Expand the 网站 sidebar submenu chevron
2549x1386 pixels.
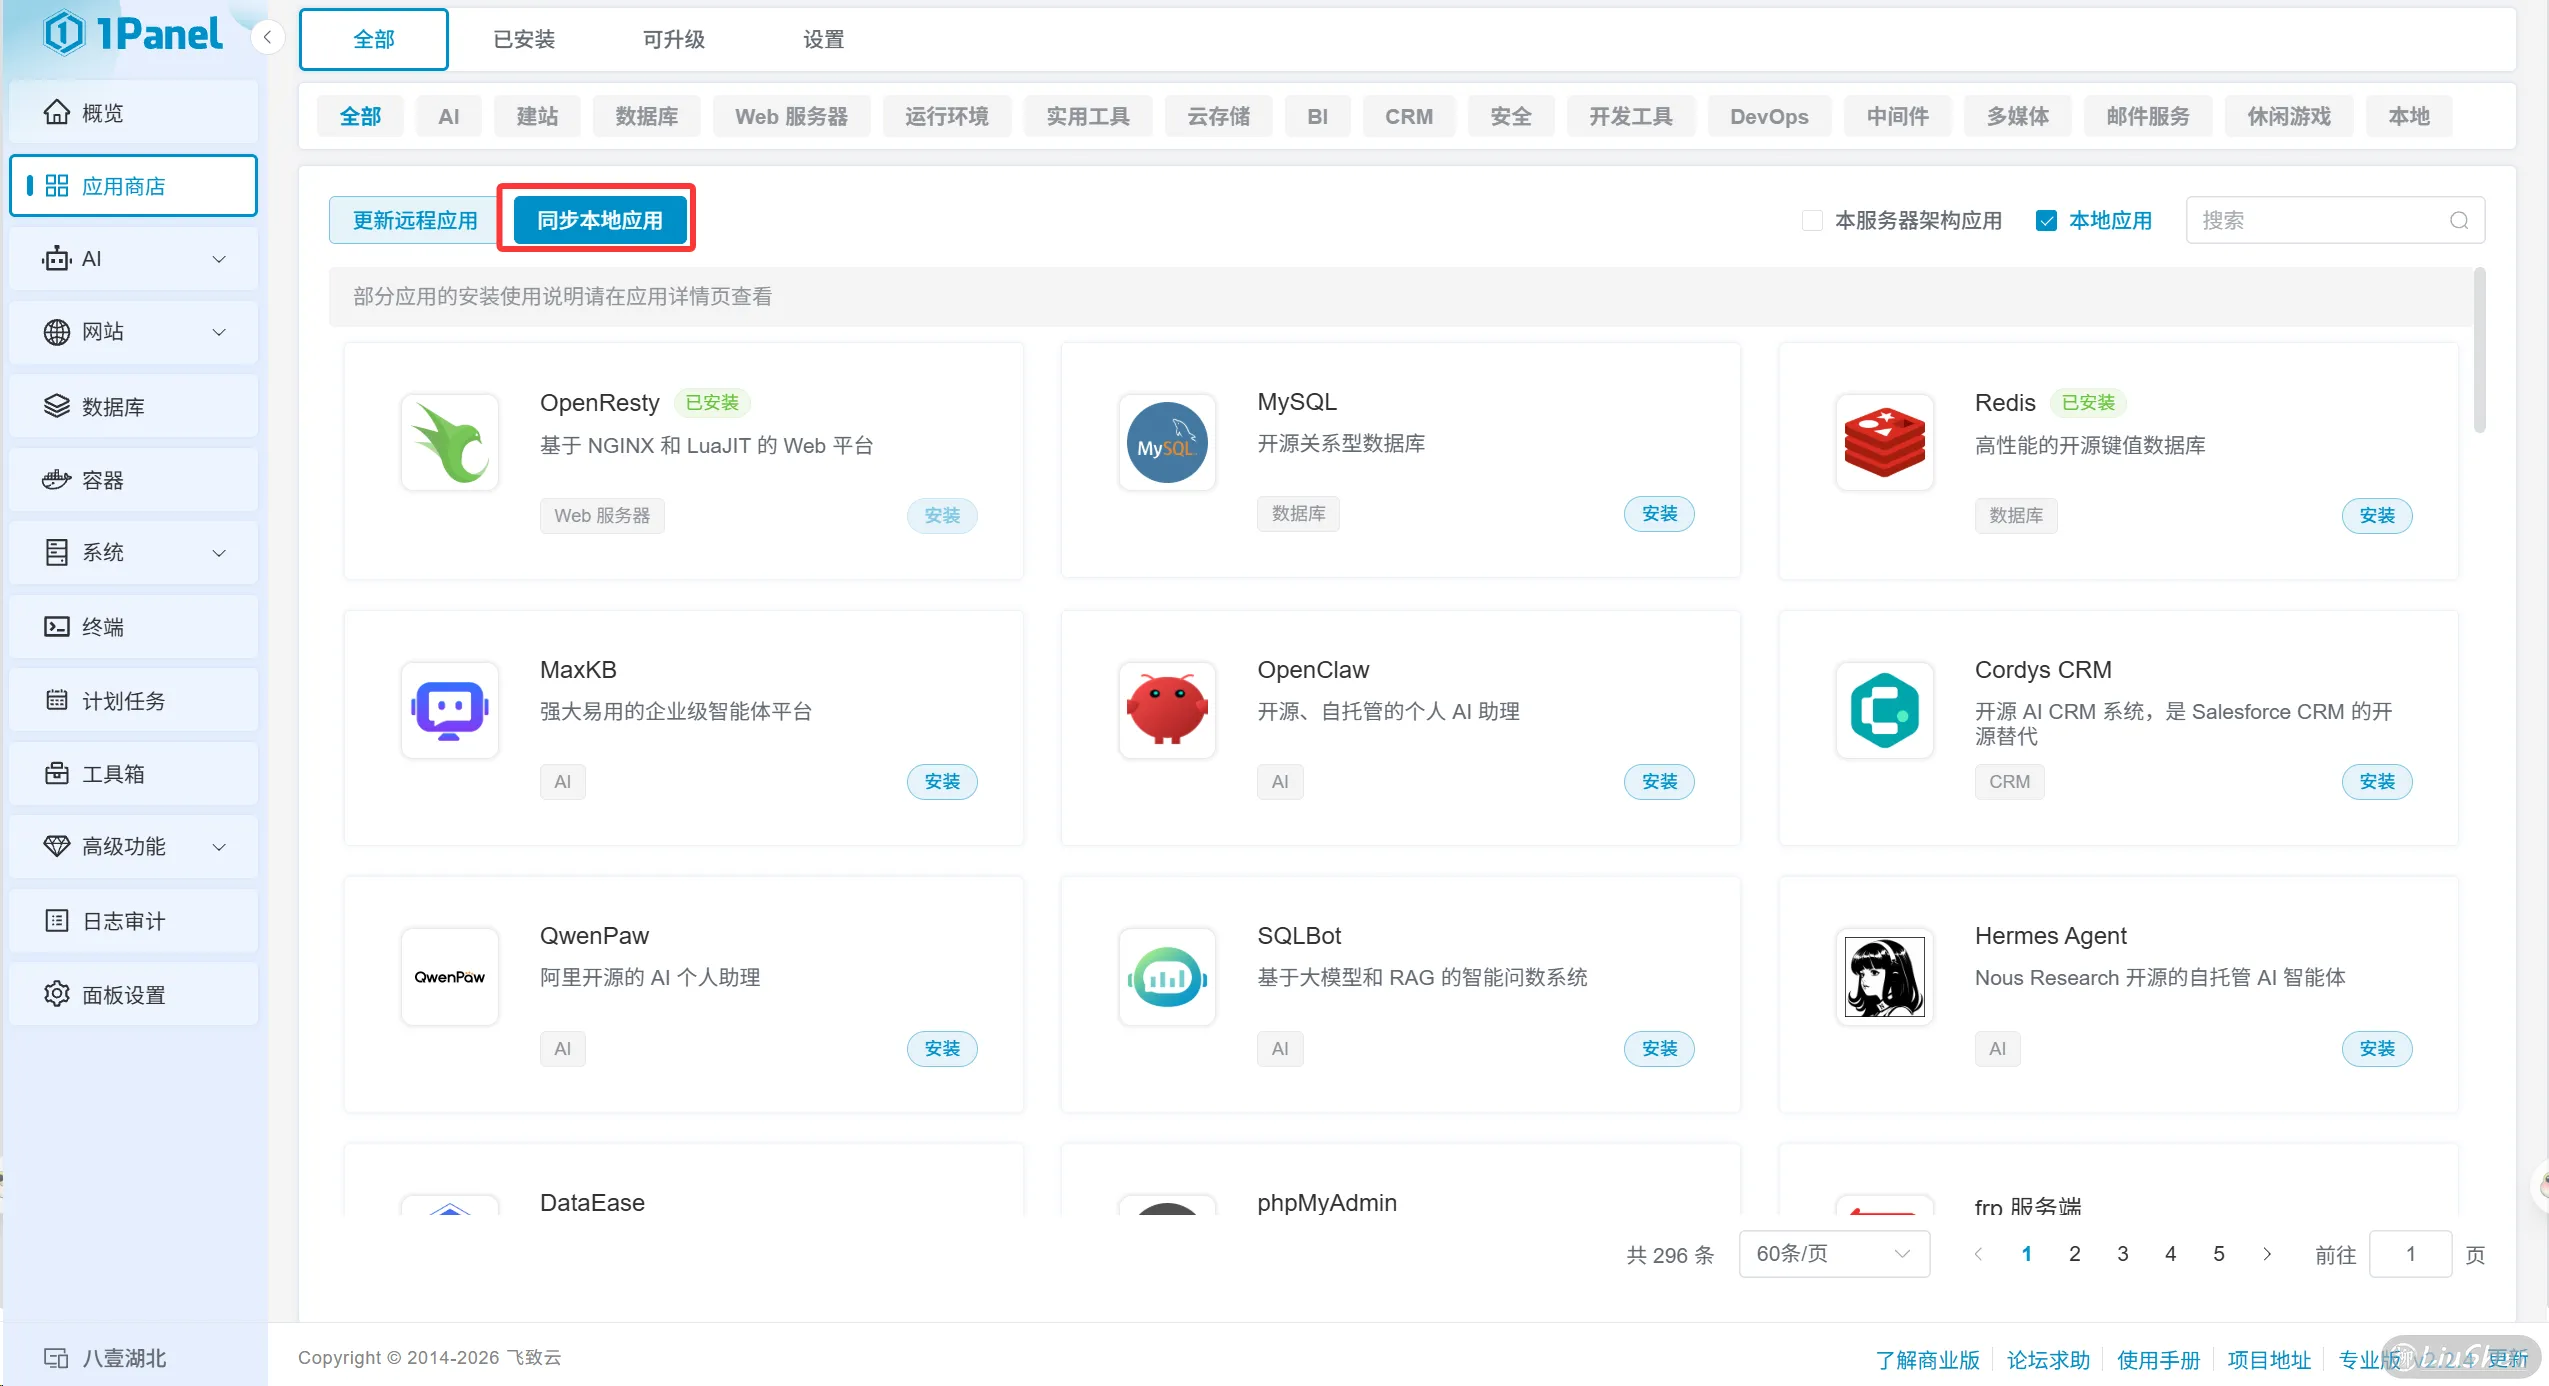pos(219,332)
